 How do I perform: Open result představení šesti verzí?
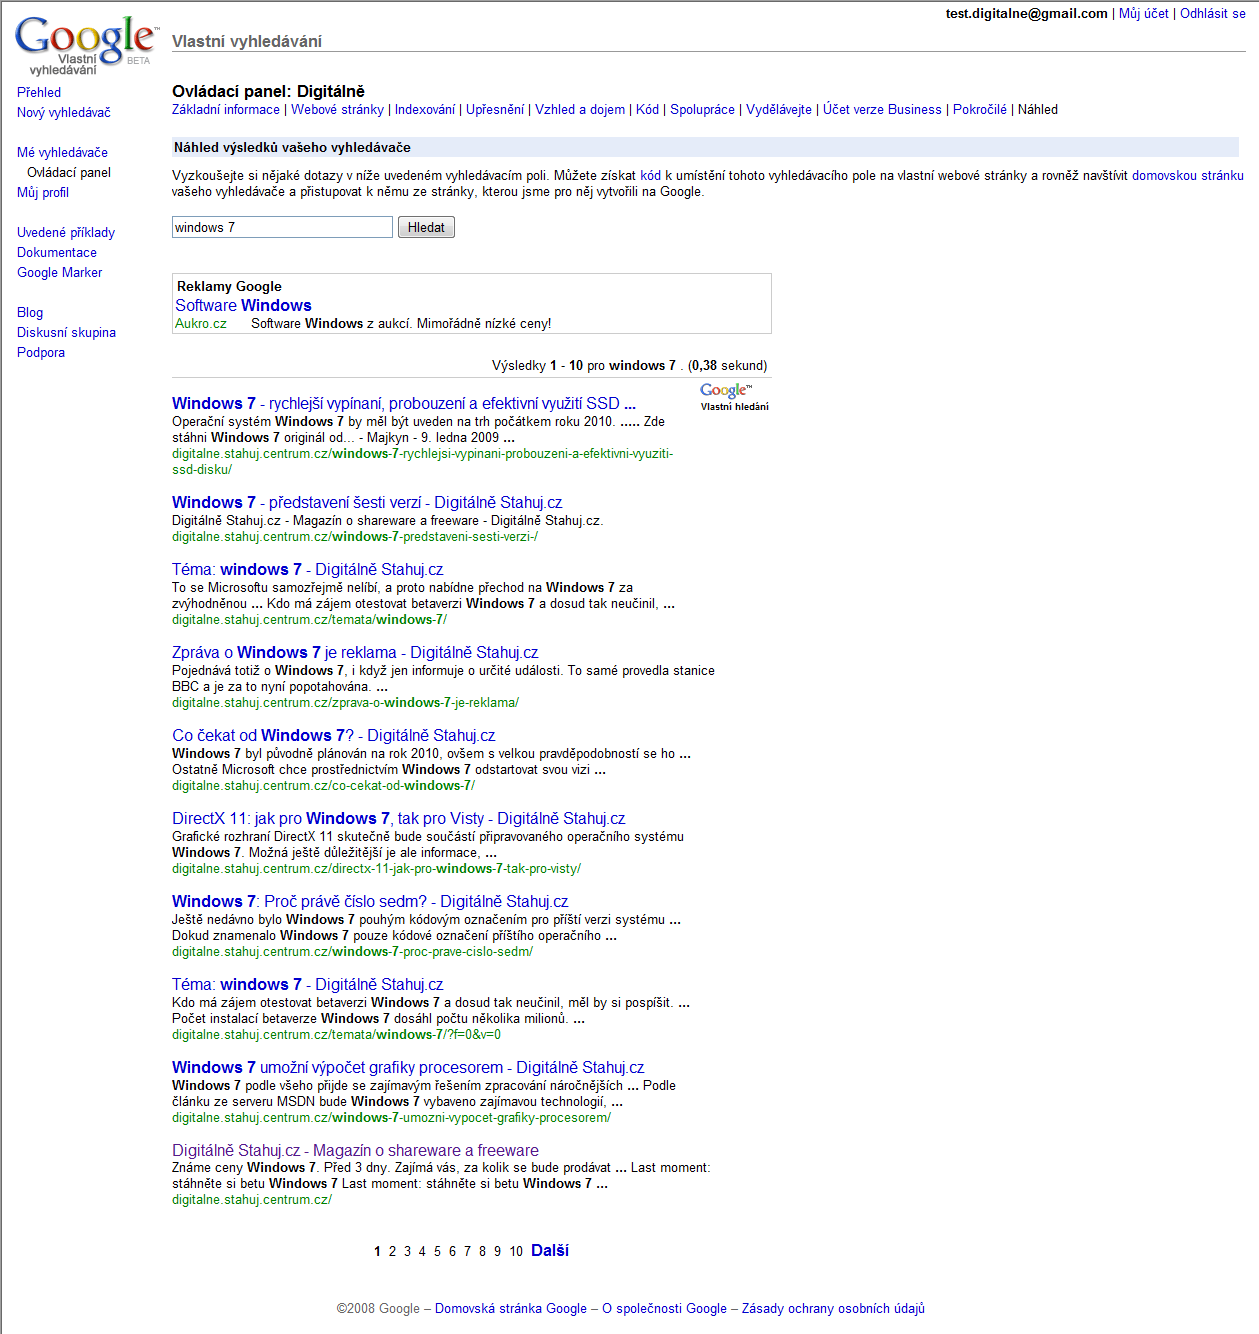367,502
